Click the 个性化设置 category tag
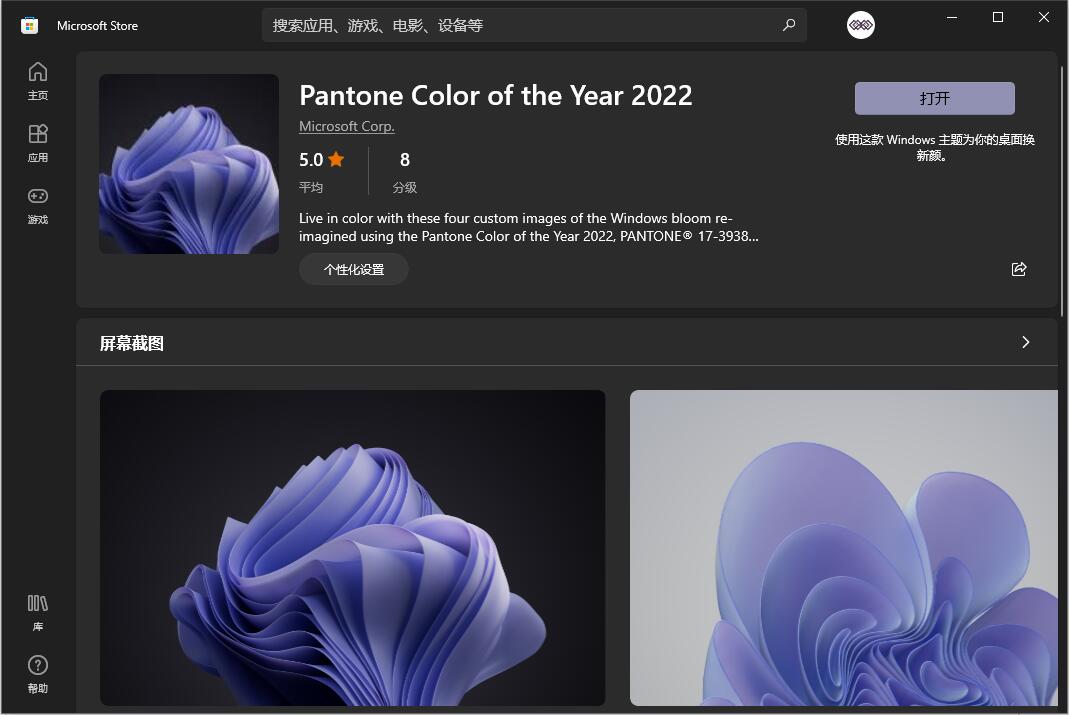Viewport: 1069px width, 715px height. (354, 269)
